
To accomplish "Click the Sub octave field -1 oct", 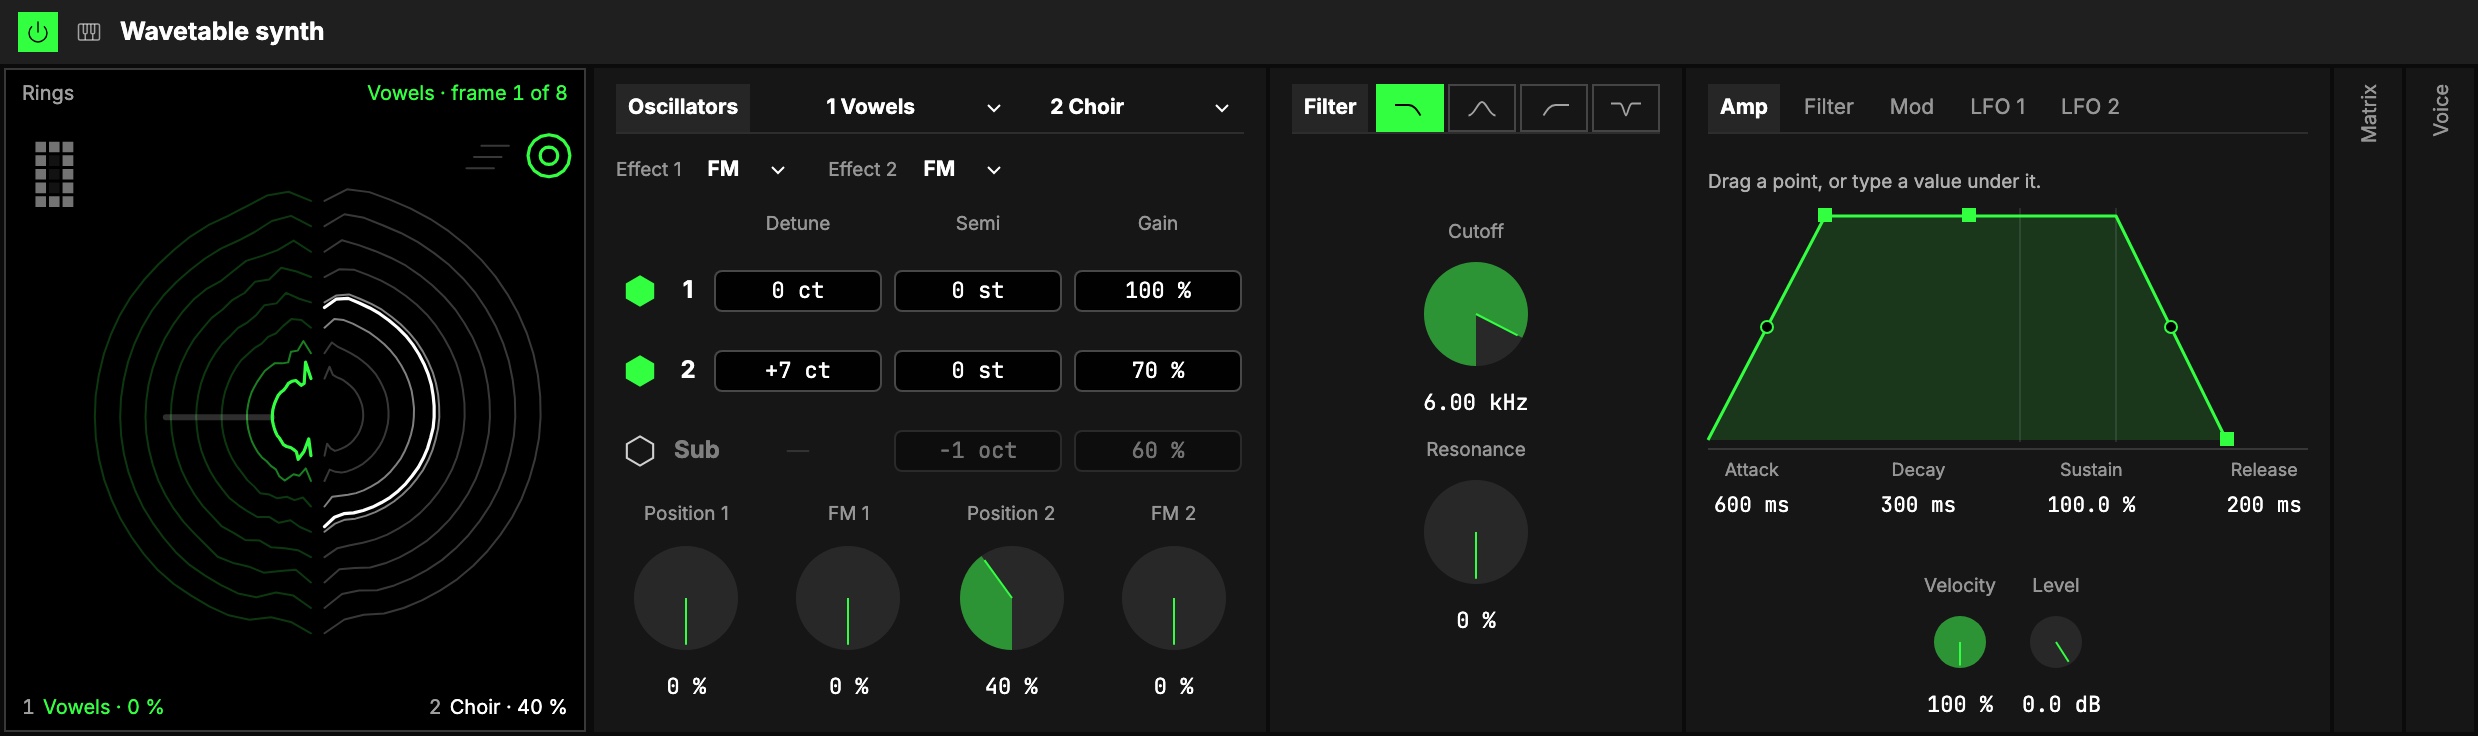I will (x=978, y=451).
